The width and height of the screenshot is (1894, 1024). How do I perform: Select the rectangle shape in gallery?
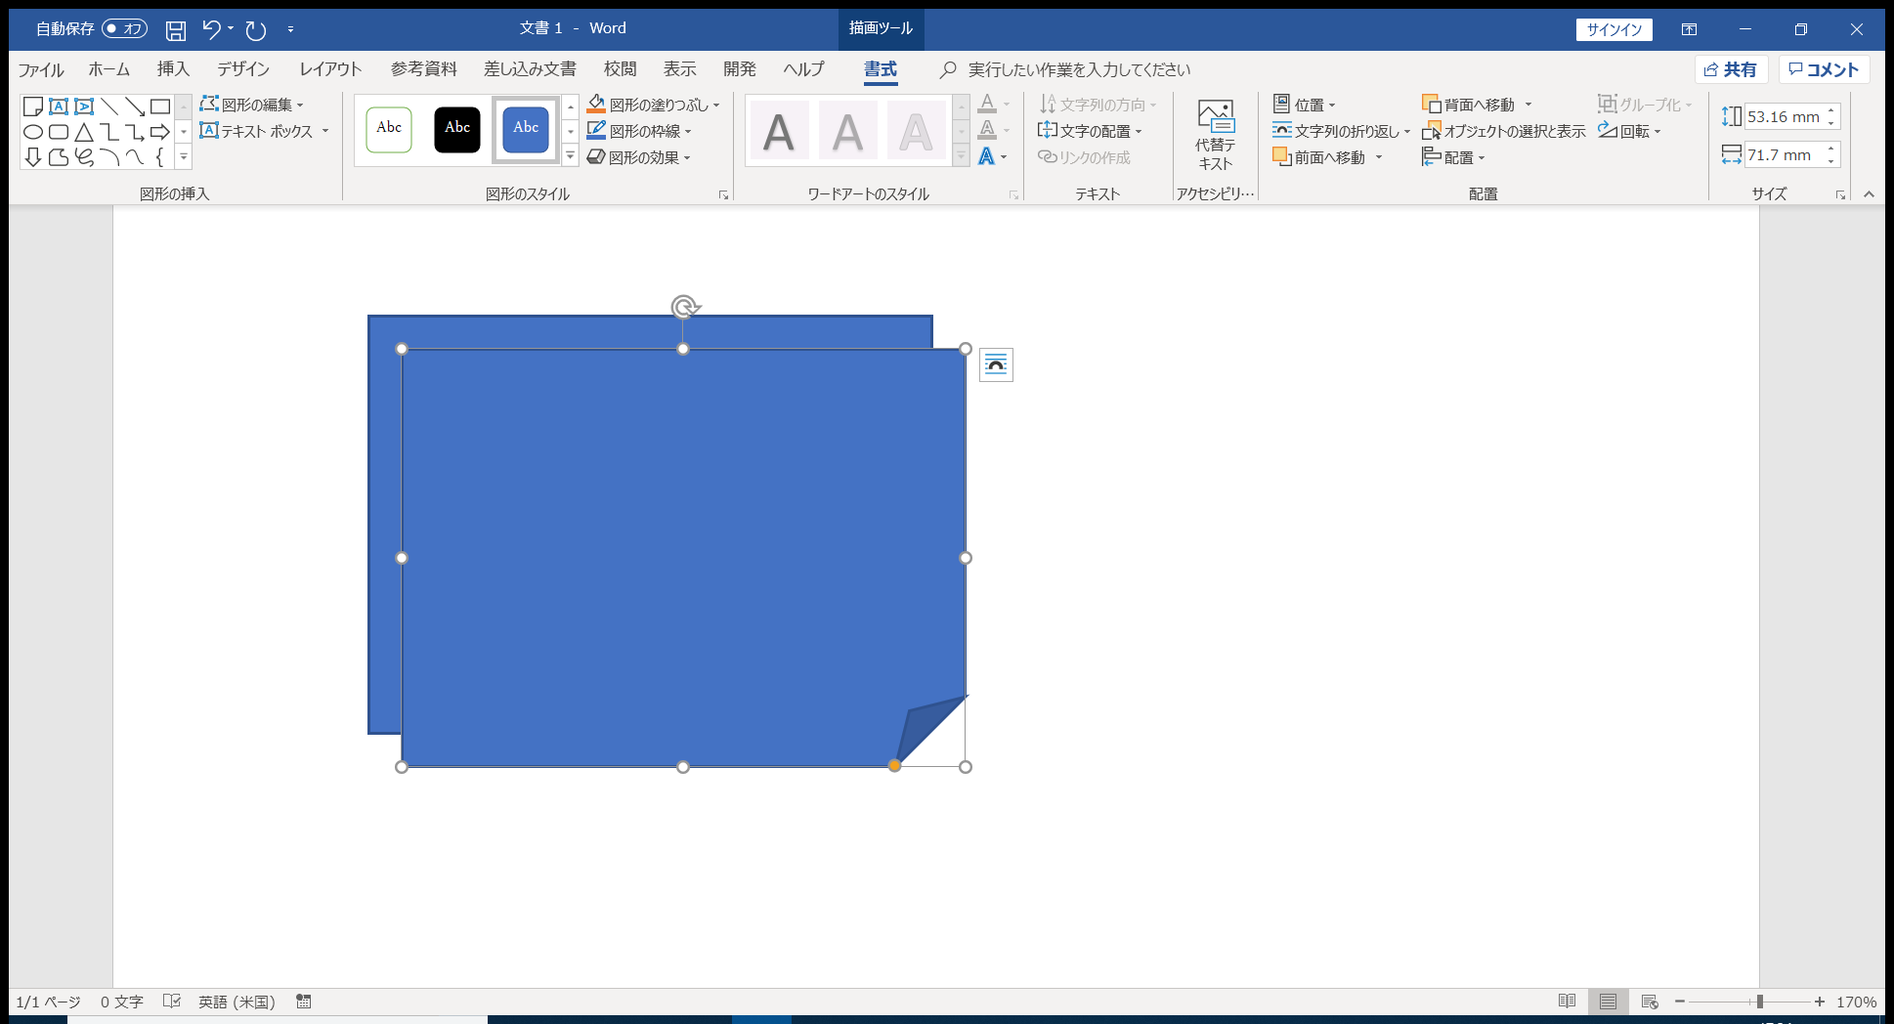tap(160, 106)
